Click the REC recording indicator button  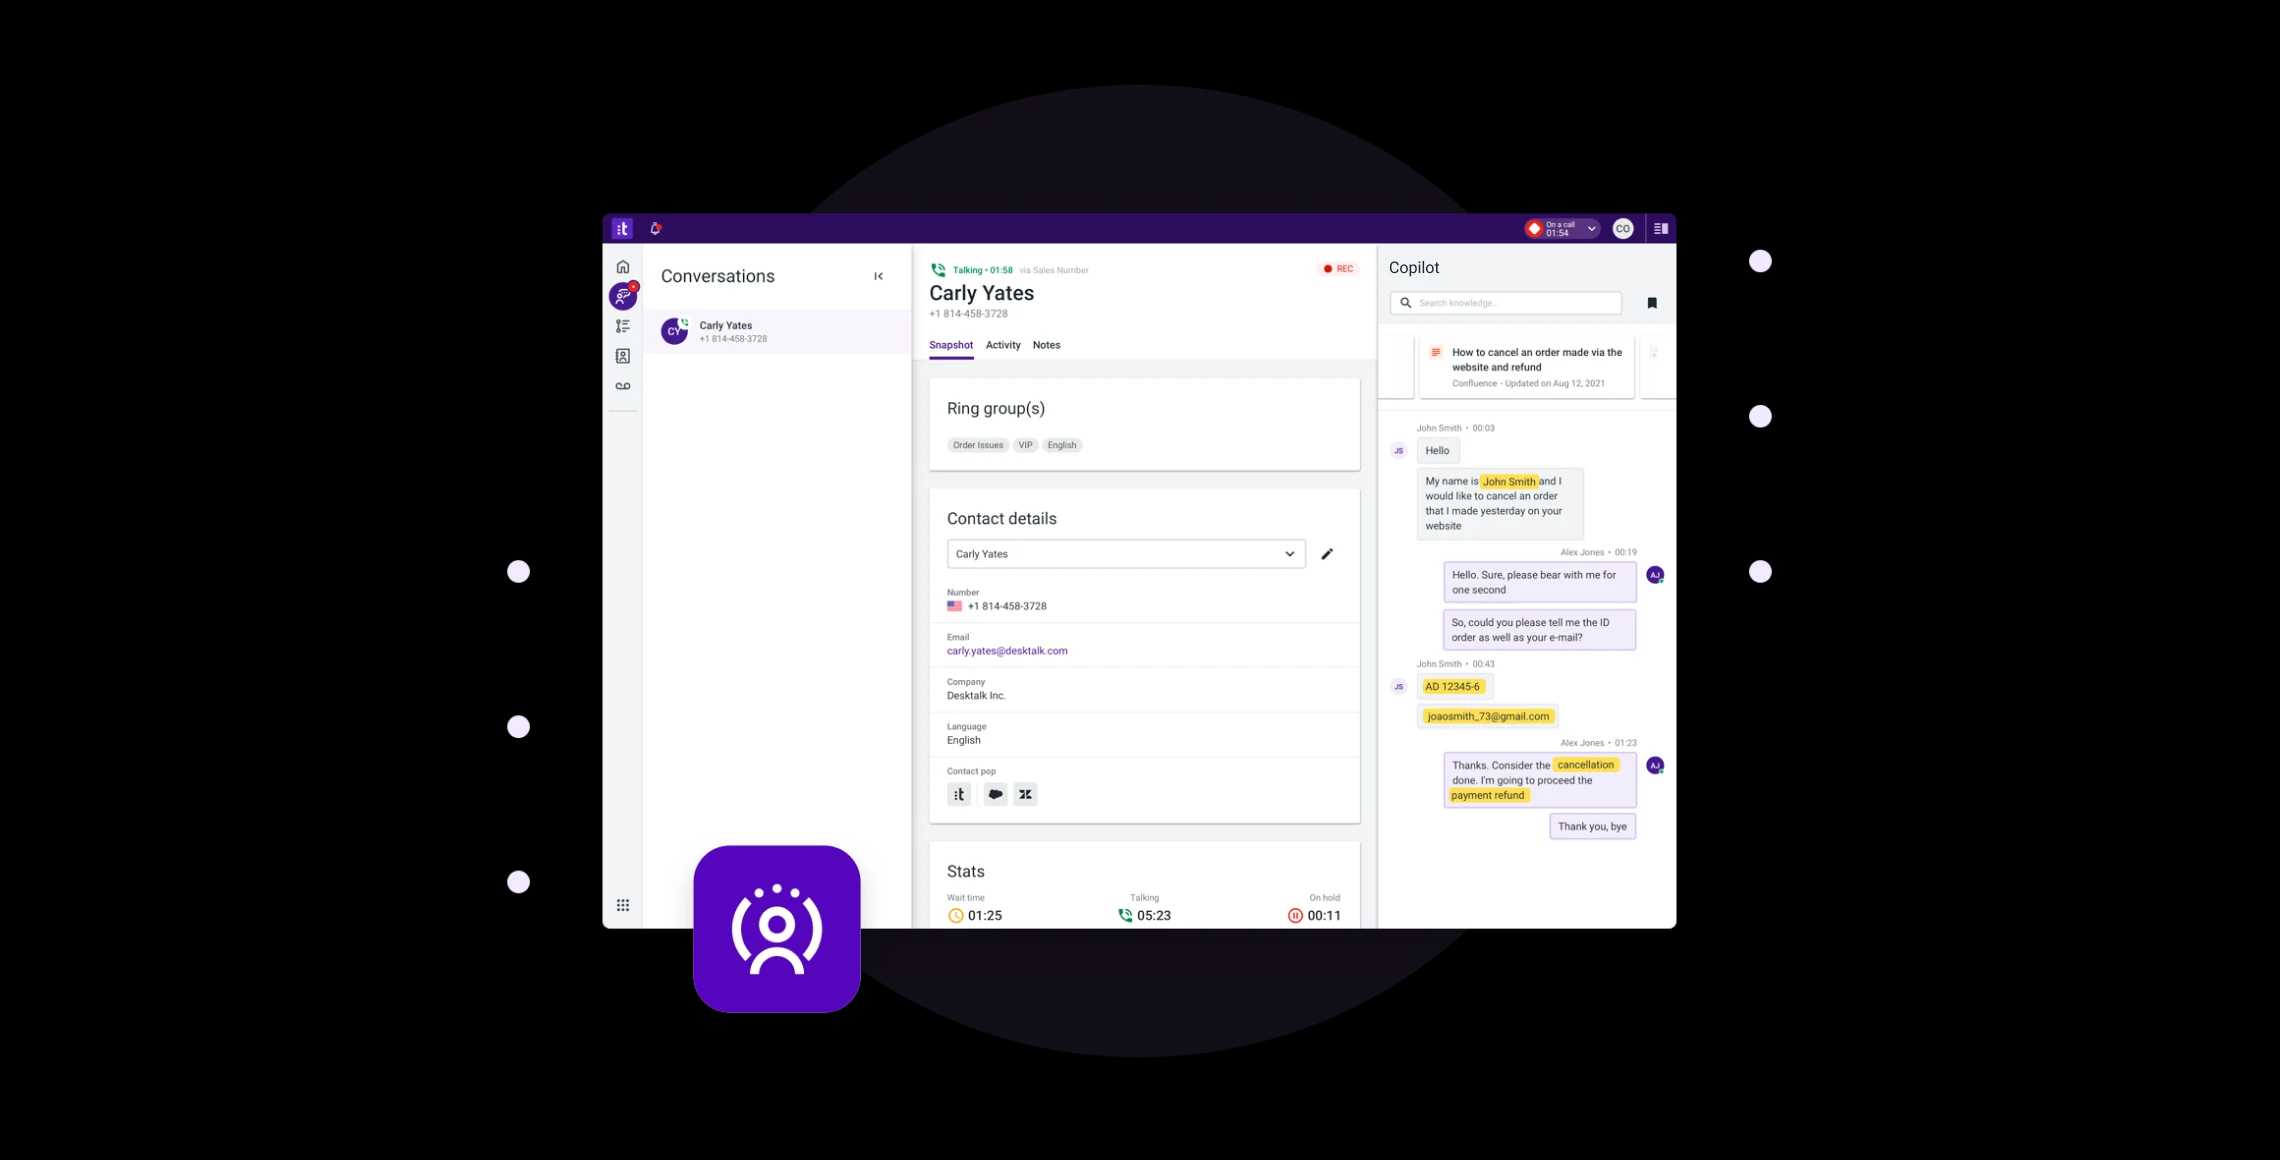1335,268
